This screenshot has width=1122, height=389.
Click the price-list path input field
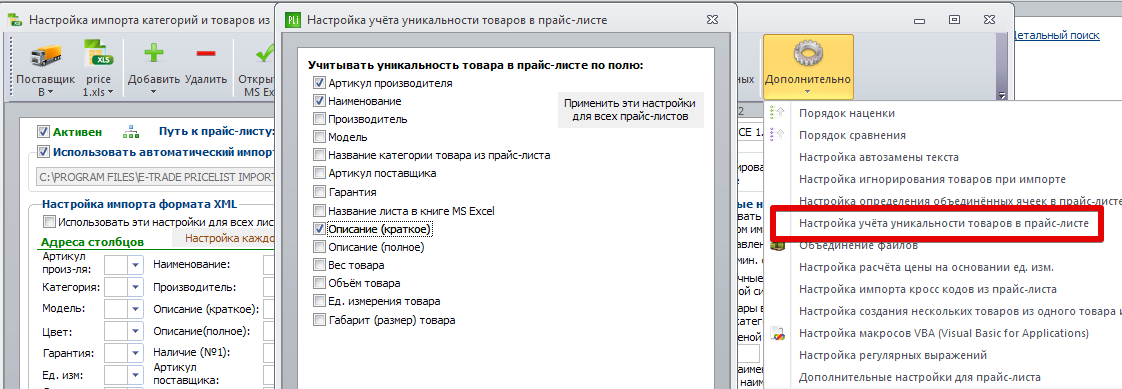click(155, 177)
